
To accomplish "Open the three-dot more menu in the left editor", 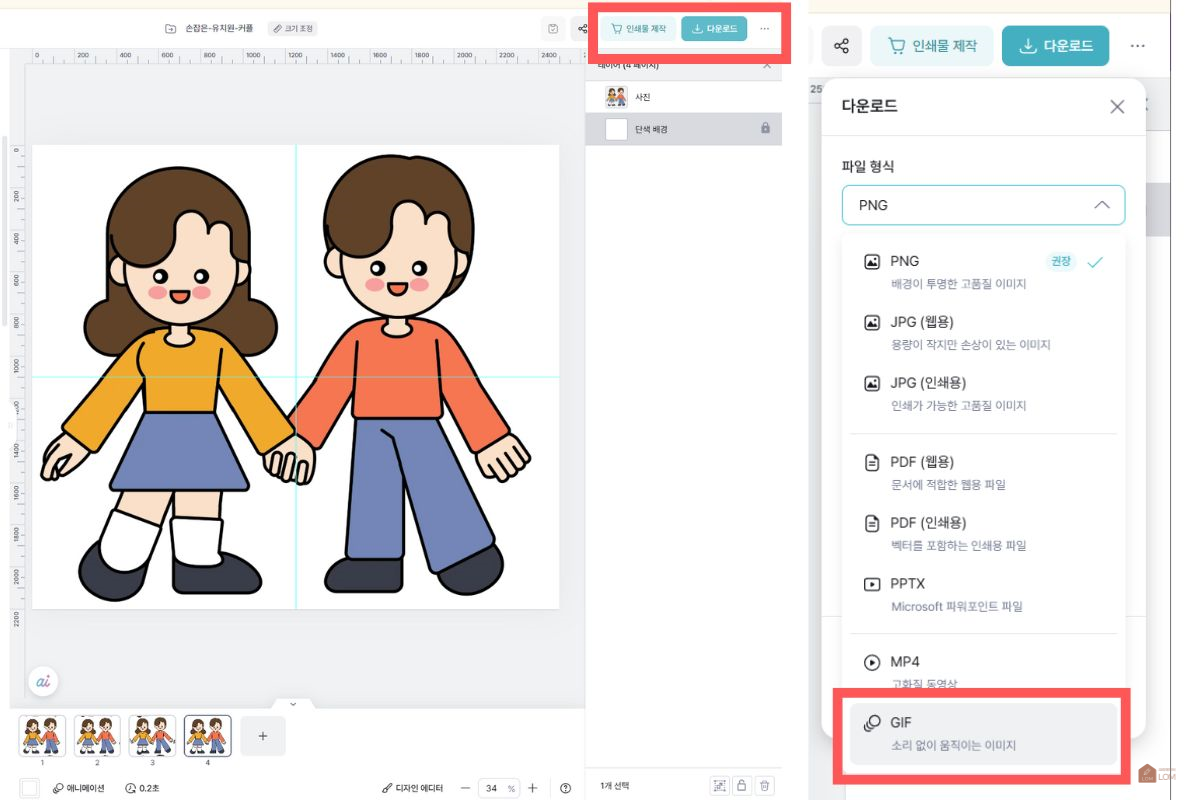I will coord(765,29).
